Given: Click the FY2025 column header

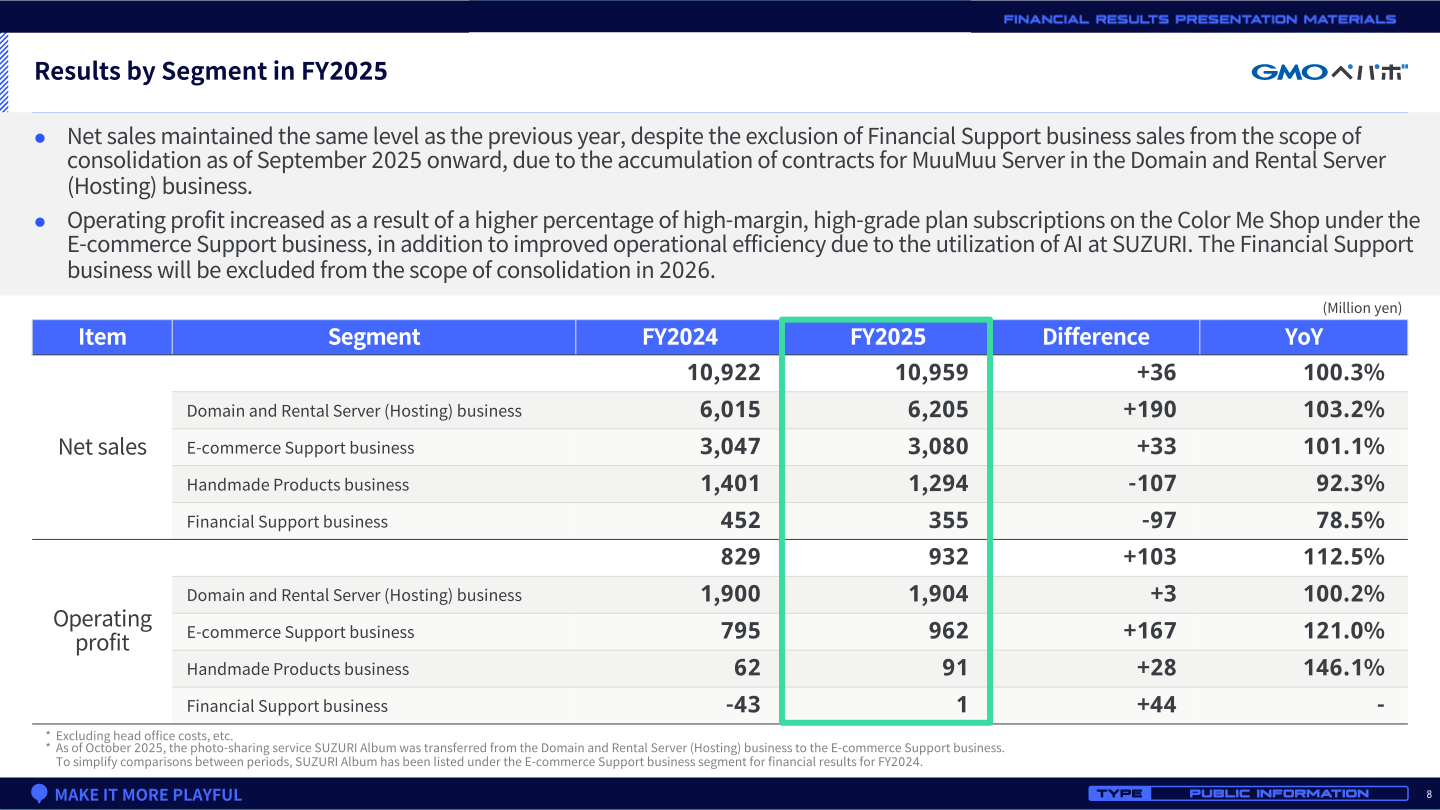Looking at the screenshot, I should 888,337.
